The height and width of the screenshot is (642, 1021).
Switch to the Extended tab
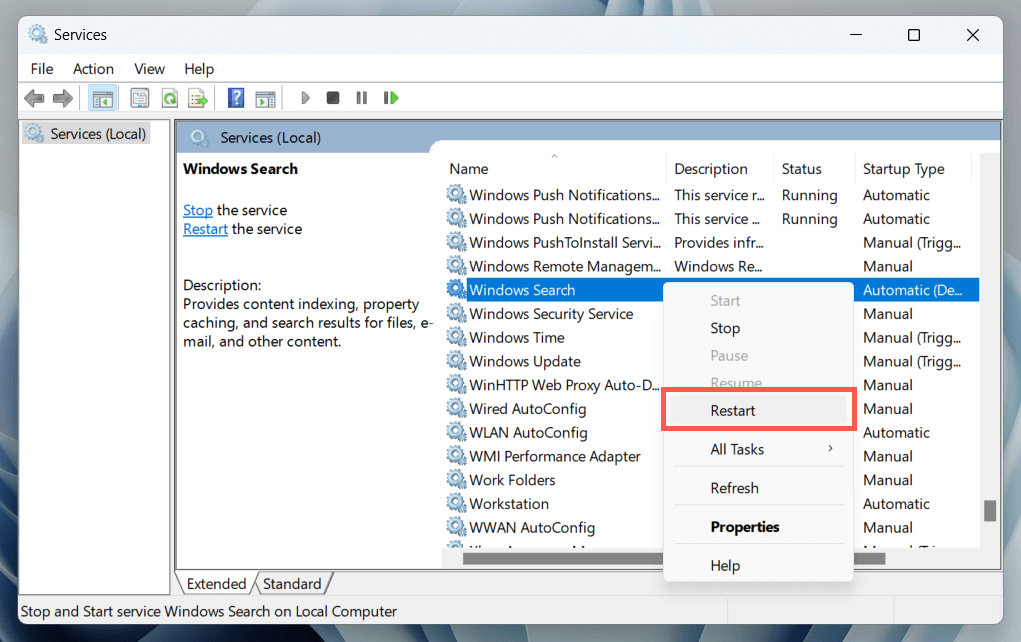pos(216,583)
